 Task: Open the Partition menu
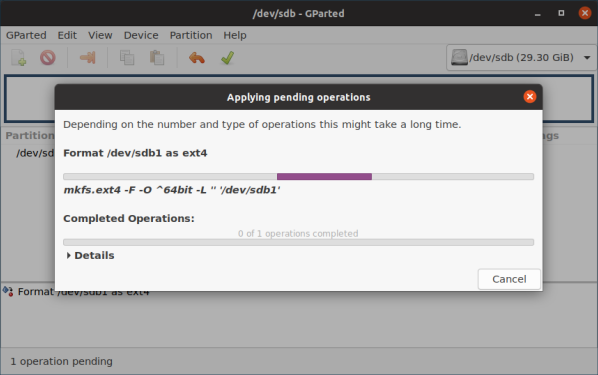191,35
